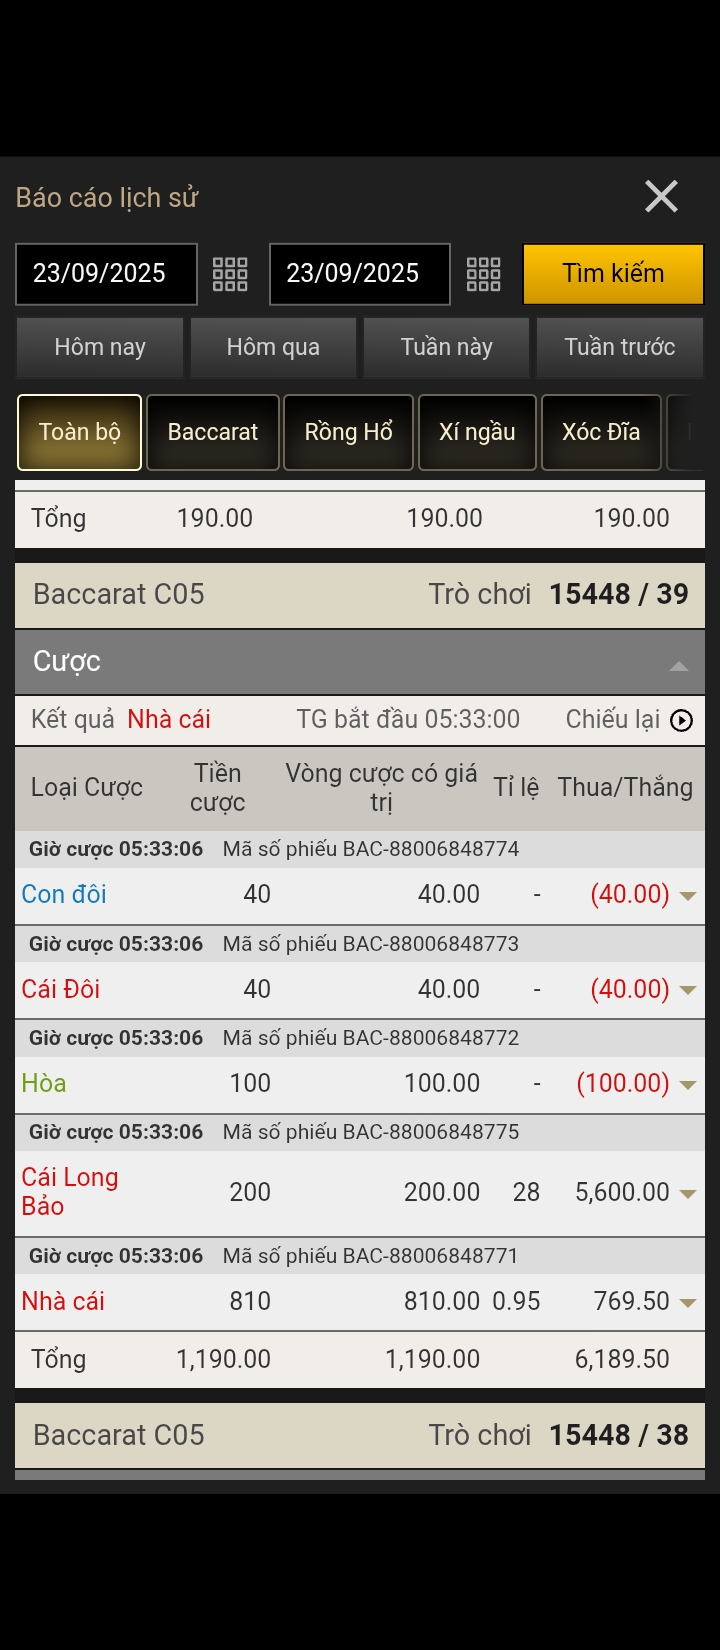Expand the Cái Long Bảo bet details
720x1650 pixels.
click(x=688, y=1193)
